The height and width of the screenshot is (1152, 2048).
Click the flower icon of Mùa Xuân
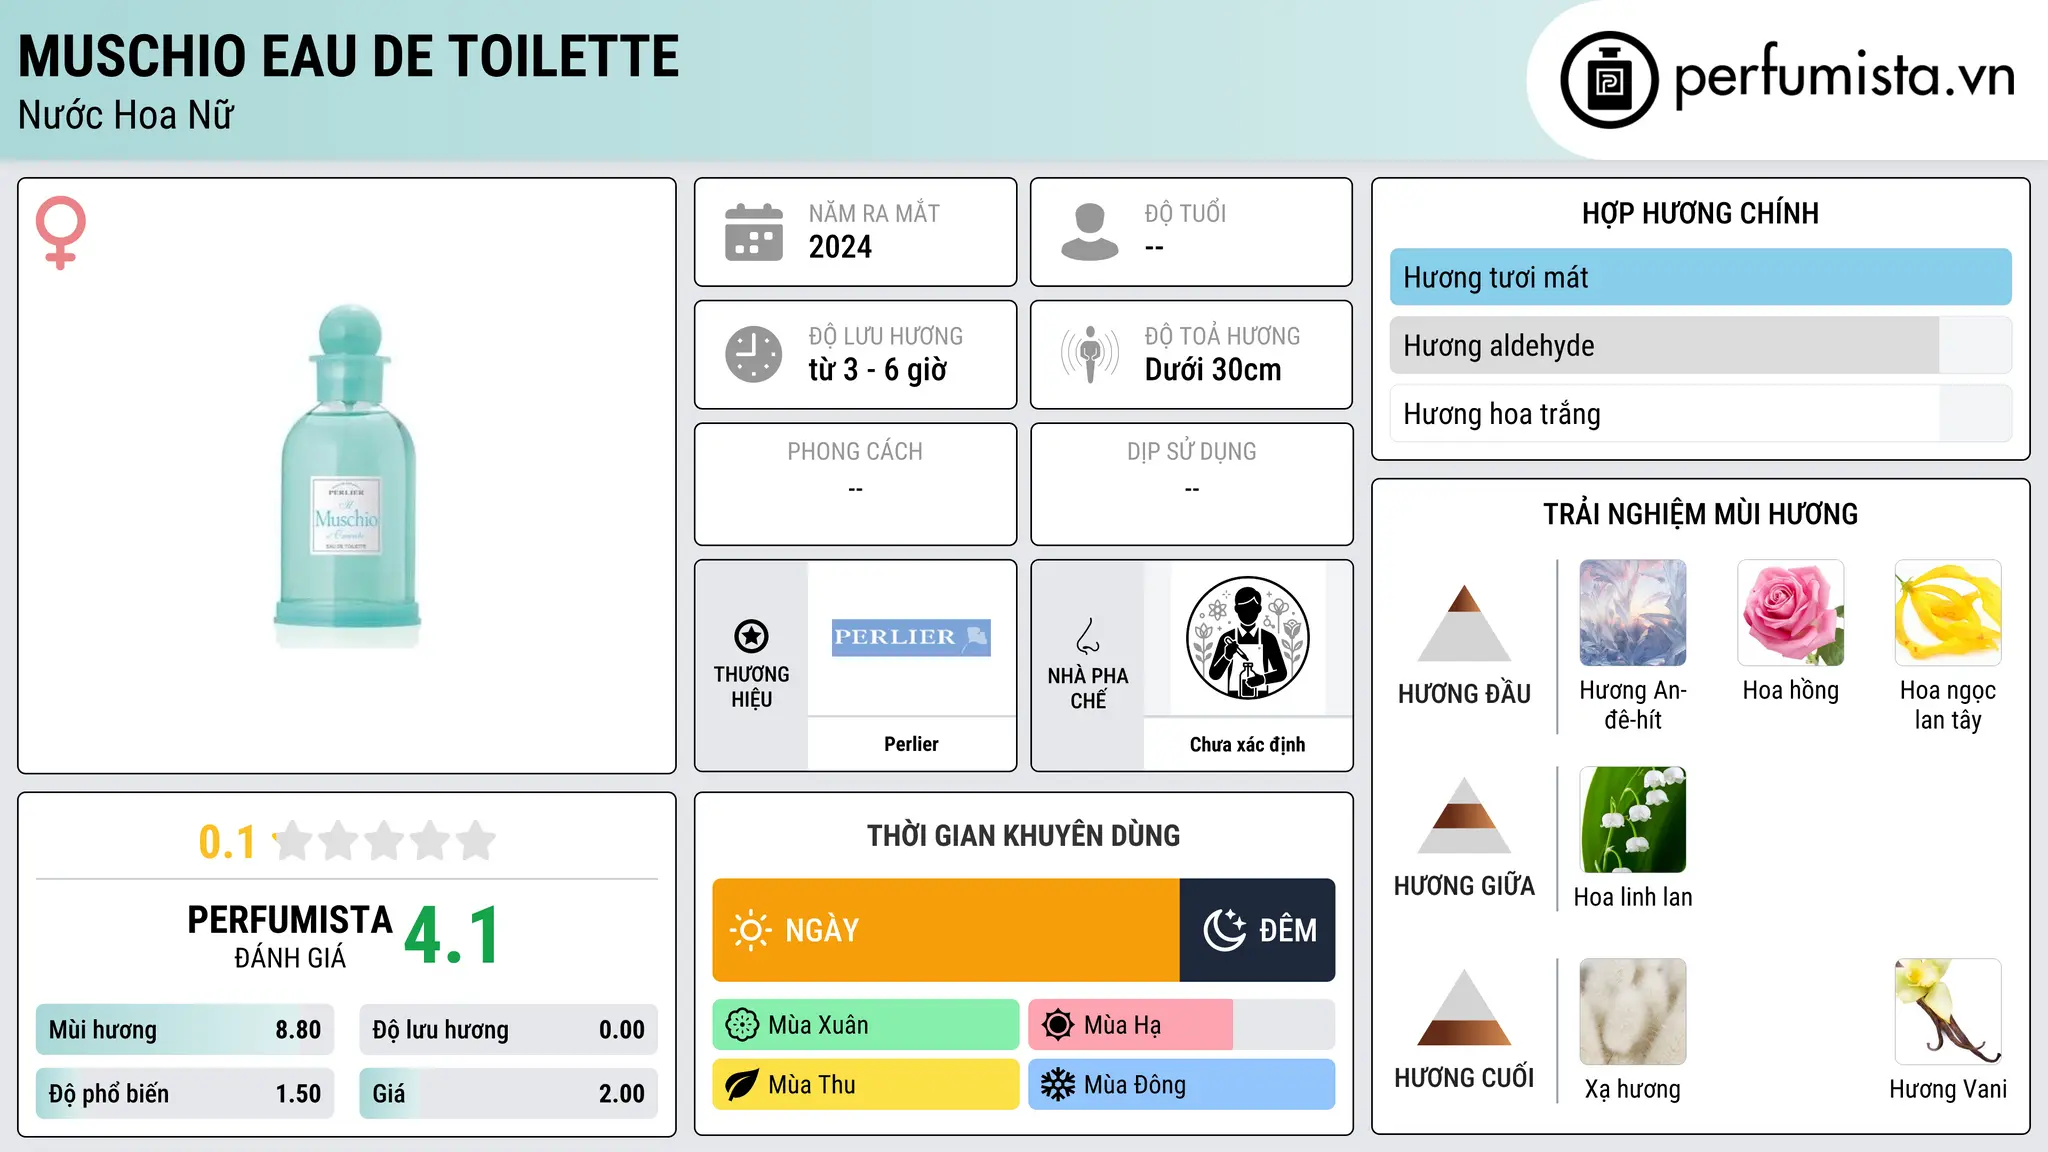tap(742, 1025)
